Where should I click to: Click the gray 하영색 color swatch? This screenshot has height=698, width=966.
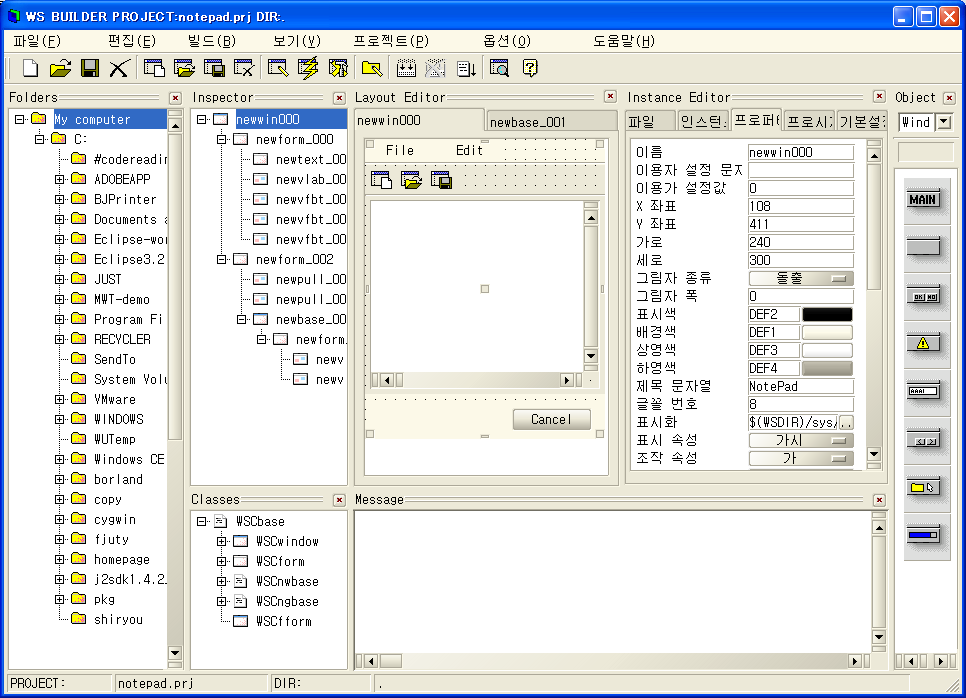[827, 368]
